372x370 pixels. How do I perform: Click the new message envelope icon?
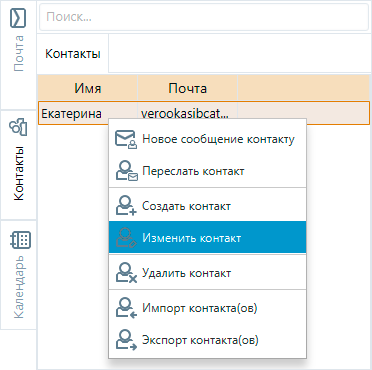(x=126, y=139)
